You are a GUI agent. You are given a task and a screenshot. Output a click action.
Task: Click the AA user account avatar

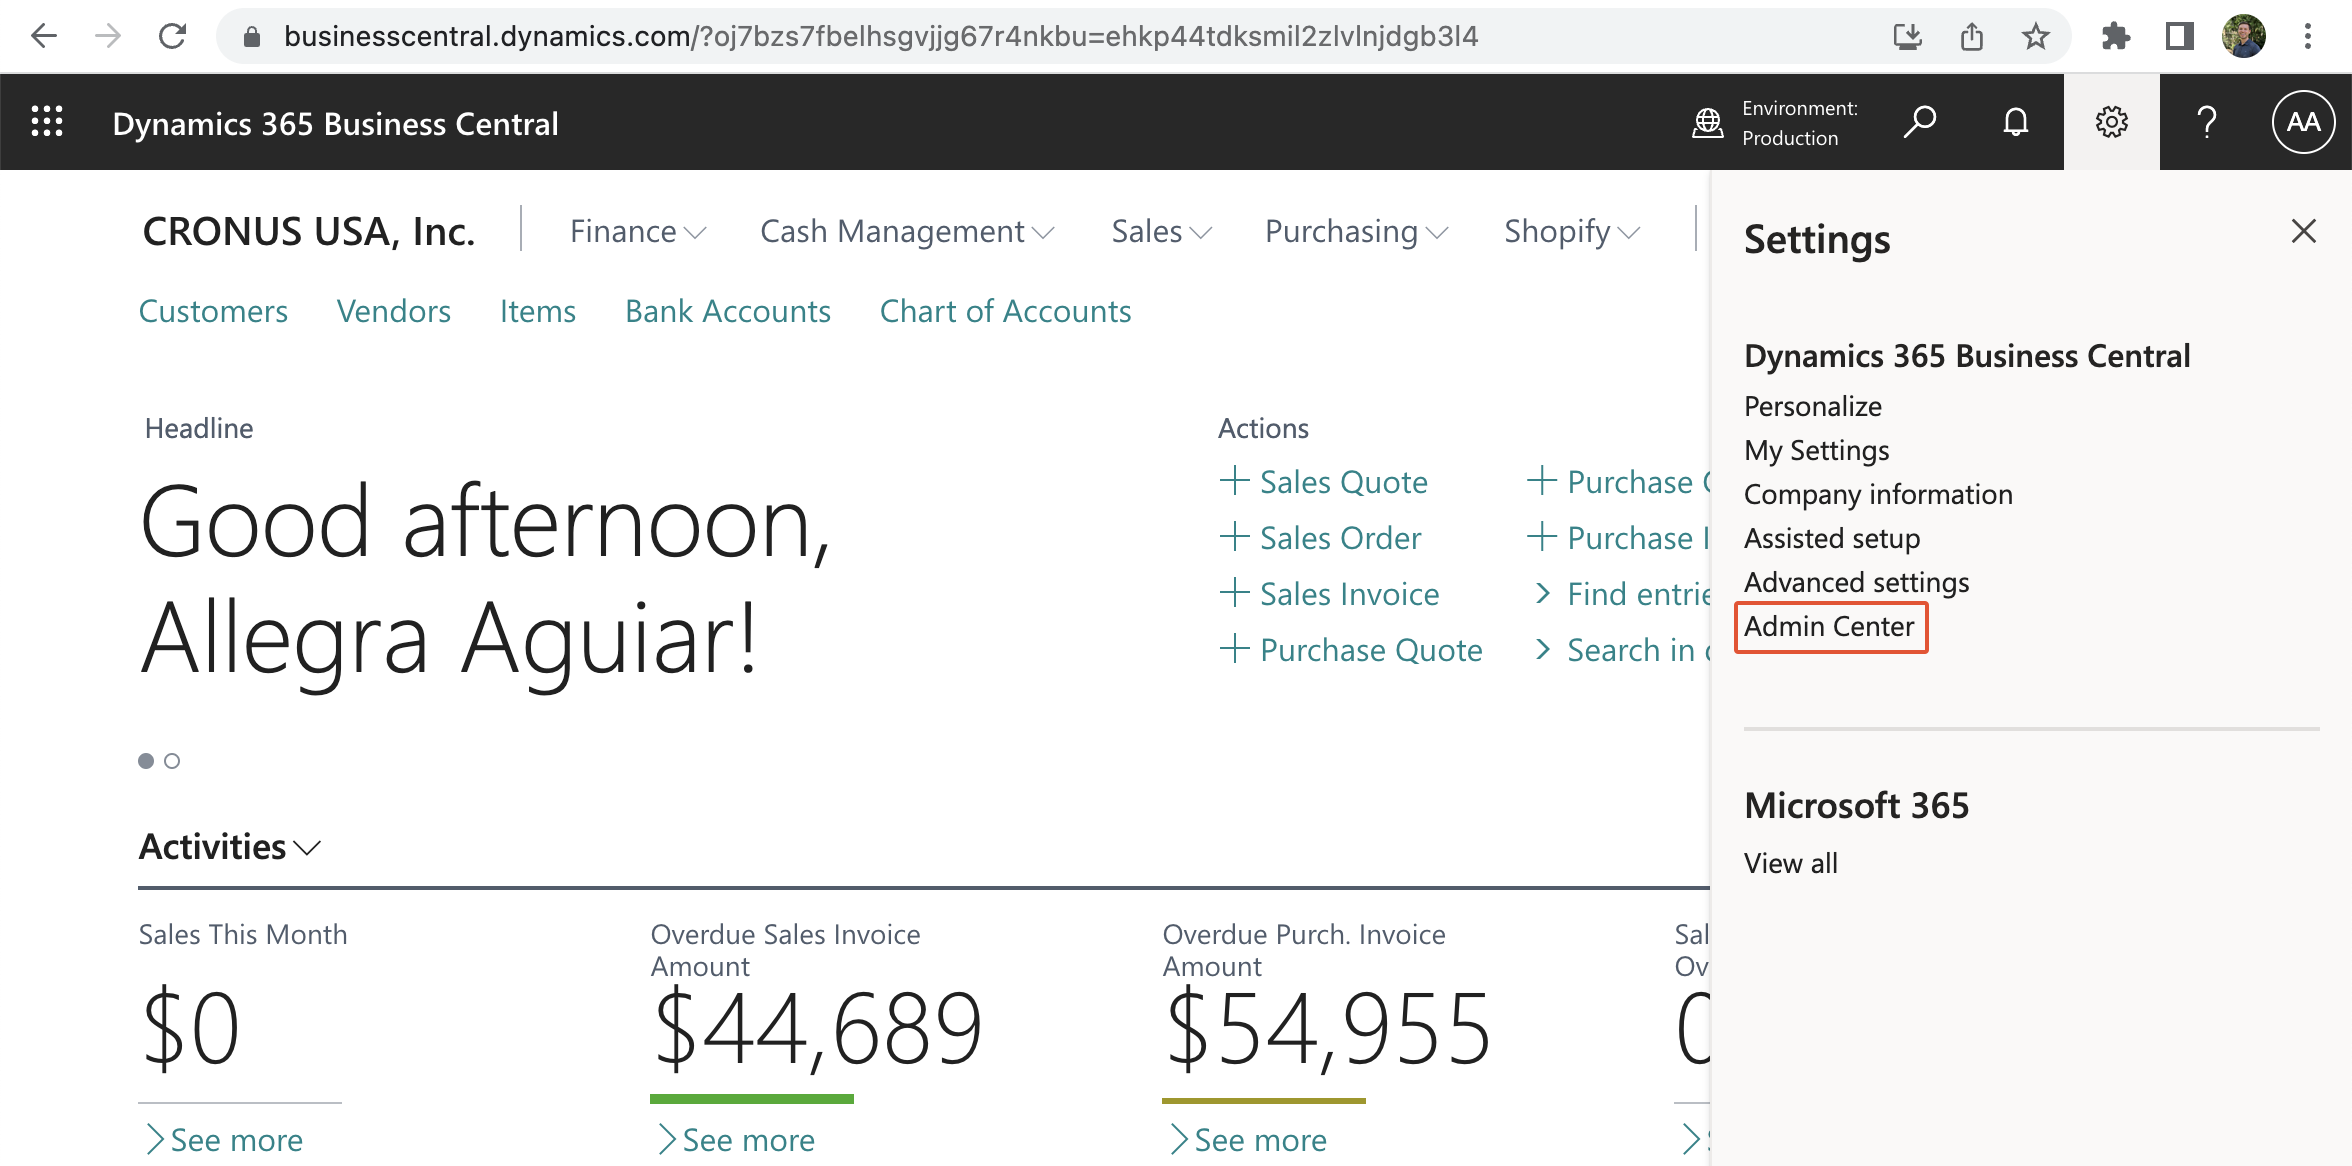pyautogui.click(x=2303, y=122)
